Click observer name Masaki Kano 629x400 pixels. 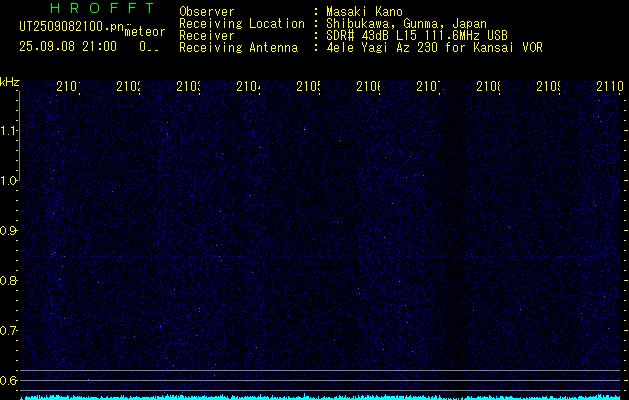click(364, 12)
